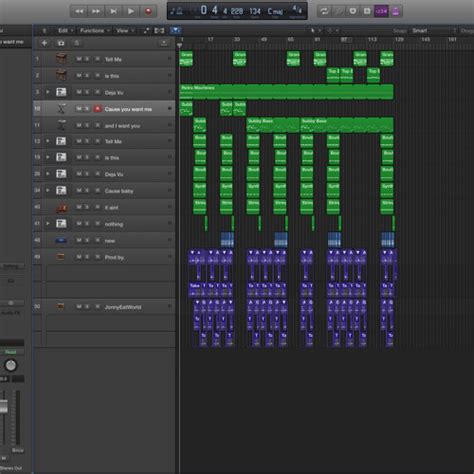The image size is (474, 474).
Task: Toggle Cycle mode in the control bar
Action: (324, 11)
